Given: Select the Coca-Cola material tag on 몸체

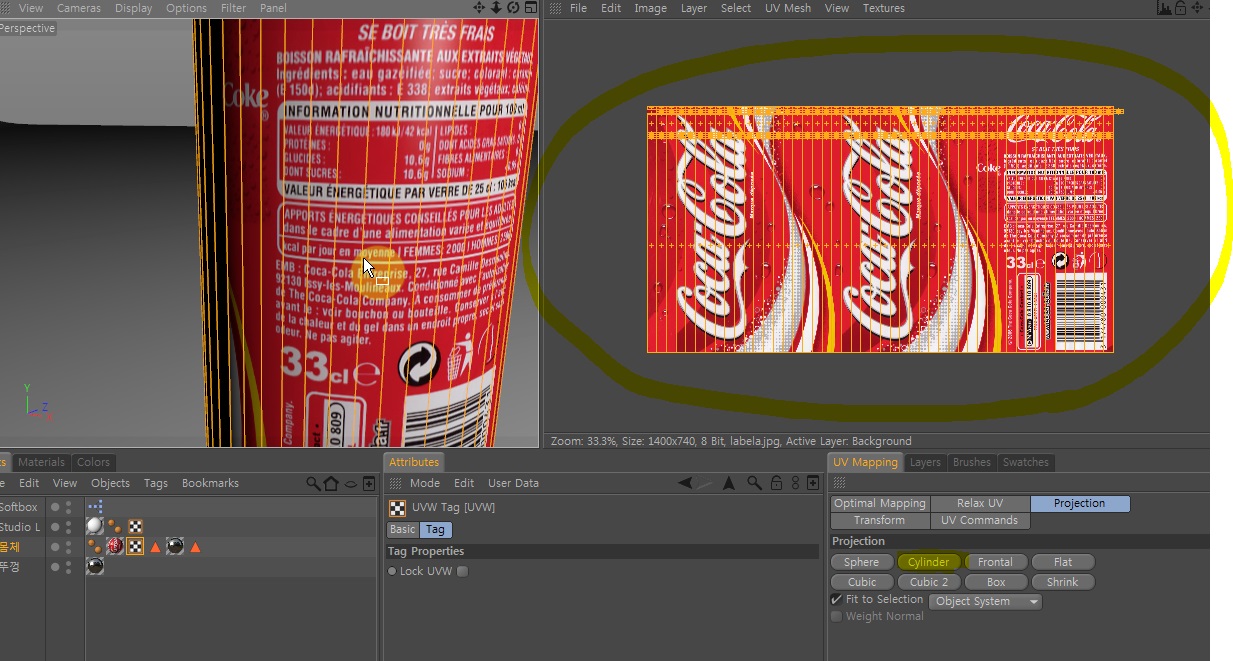Looking at the screenshot, I should click(115, 547).
